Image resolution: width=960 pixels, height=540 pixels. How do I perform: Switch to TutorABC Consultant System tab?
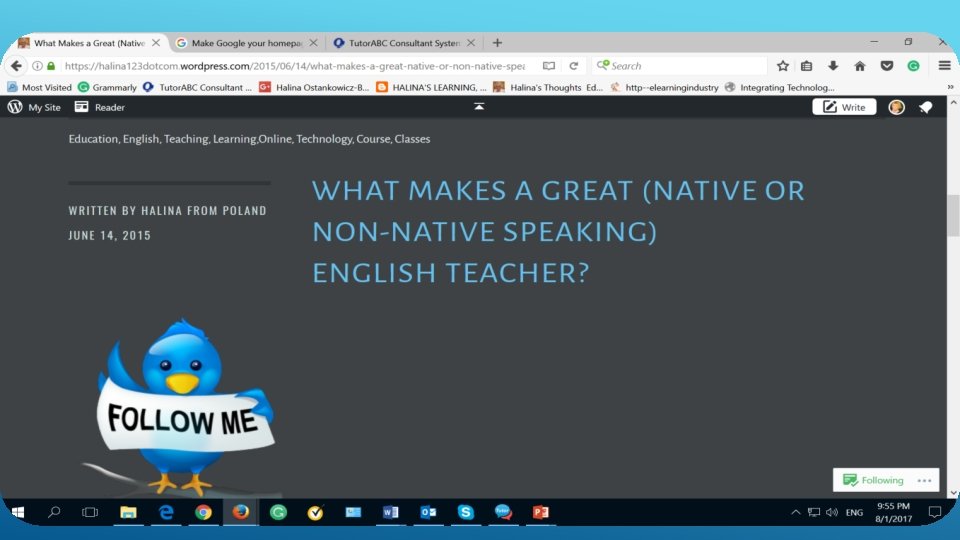pyautogui.click(x=404, y=43)
